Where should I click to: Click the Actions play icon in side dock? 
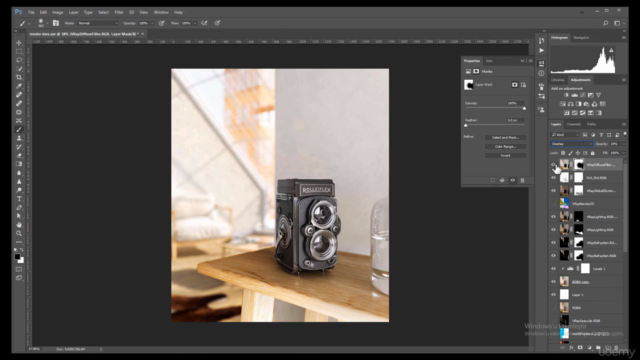point(541,51)
